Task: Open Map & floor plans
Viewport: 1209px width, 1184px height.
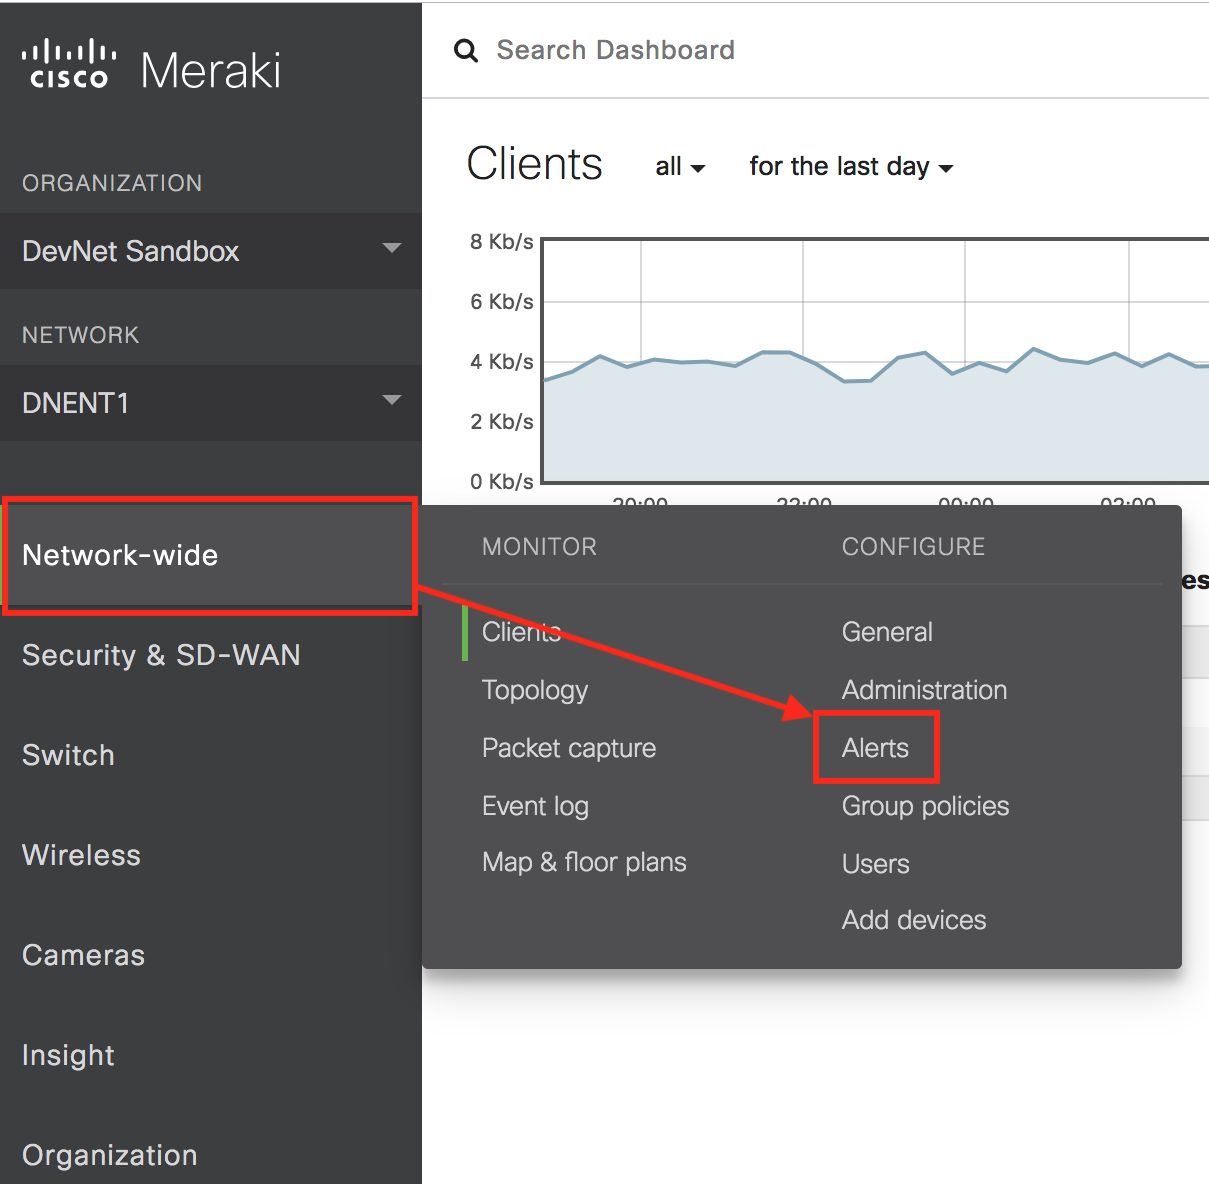Action: (x=584, y=862)
